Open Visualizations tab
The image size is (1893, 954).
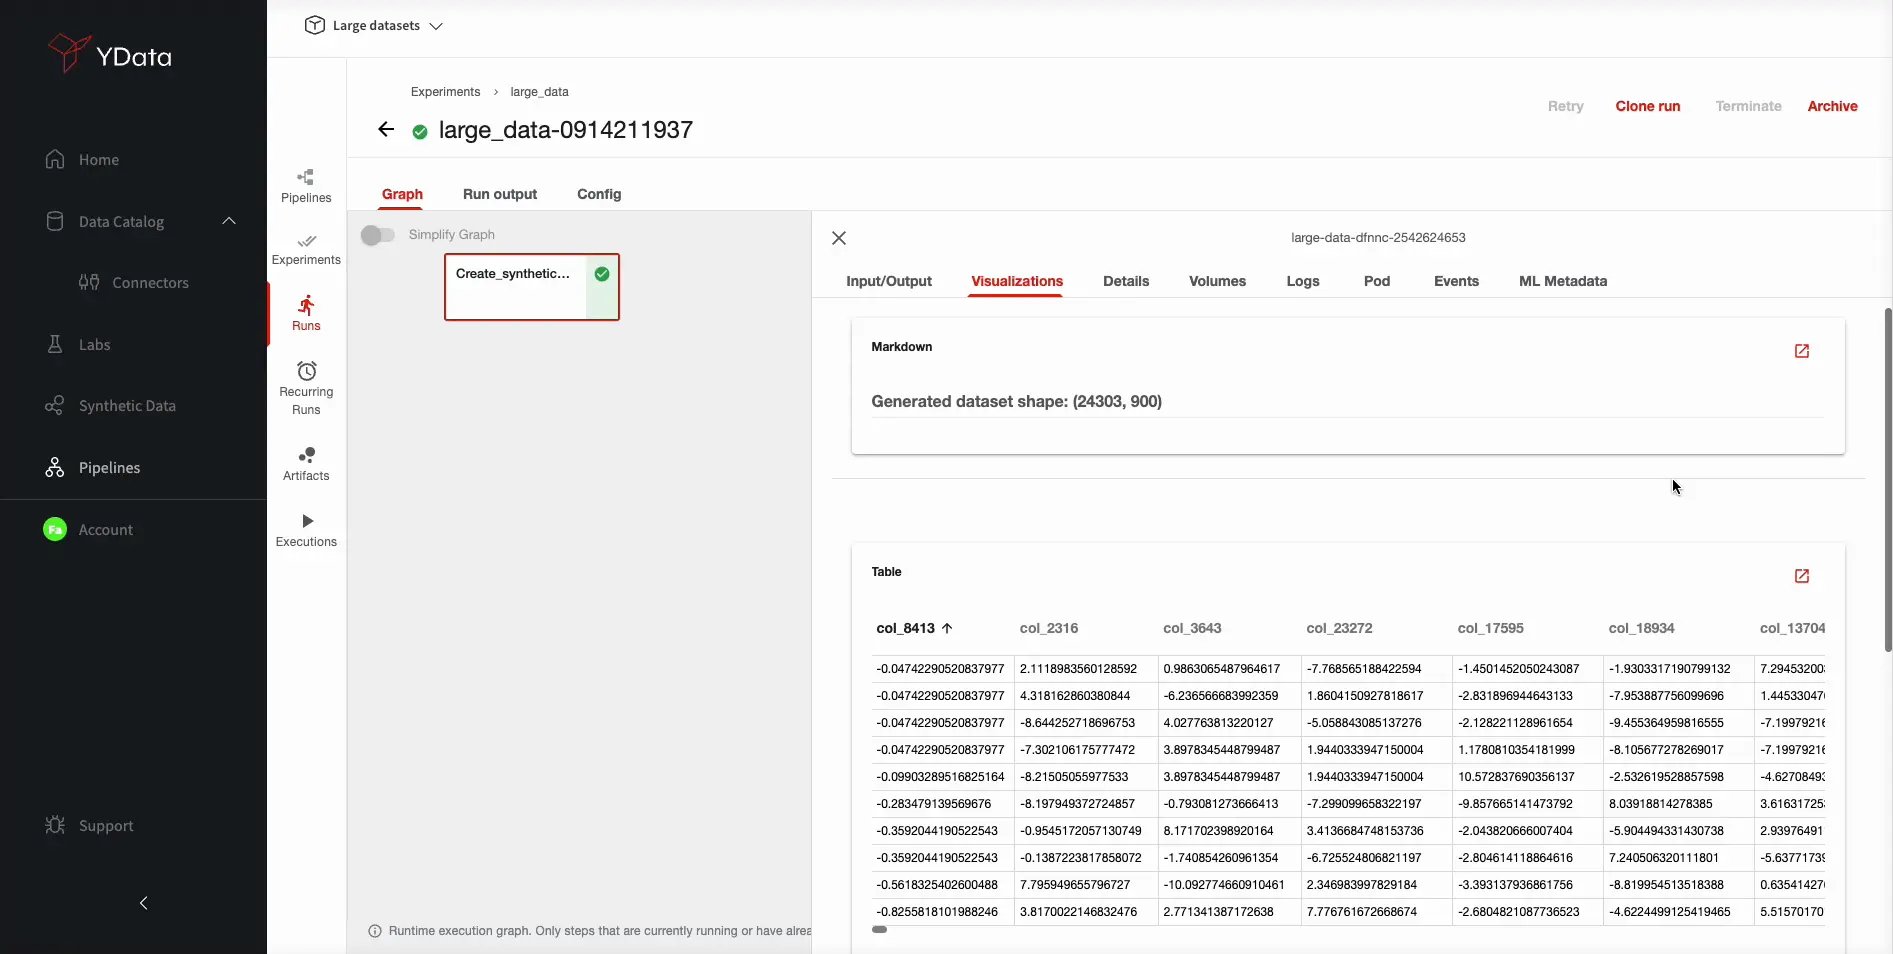click(x=1017, y=281)
